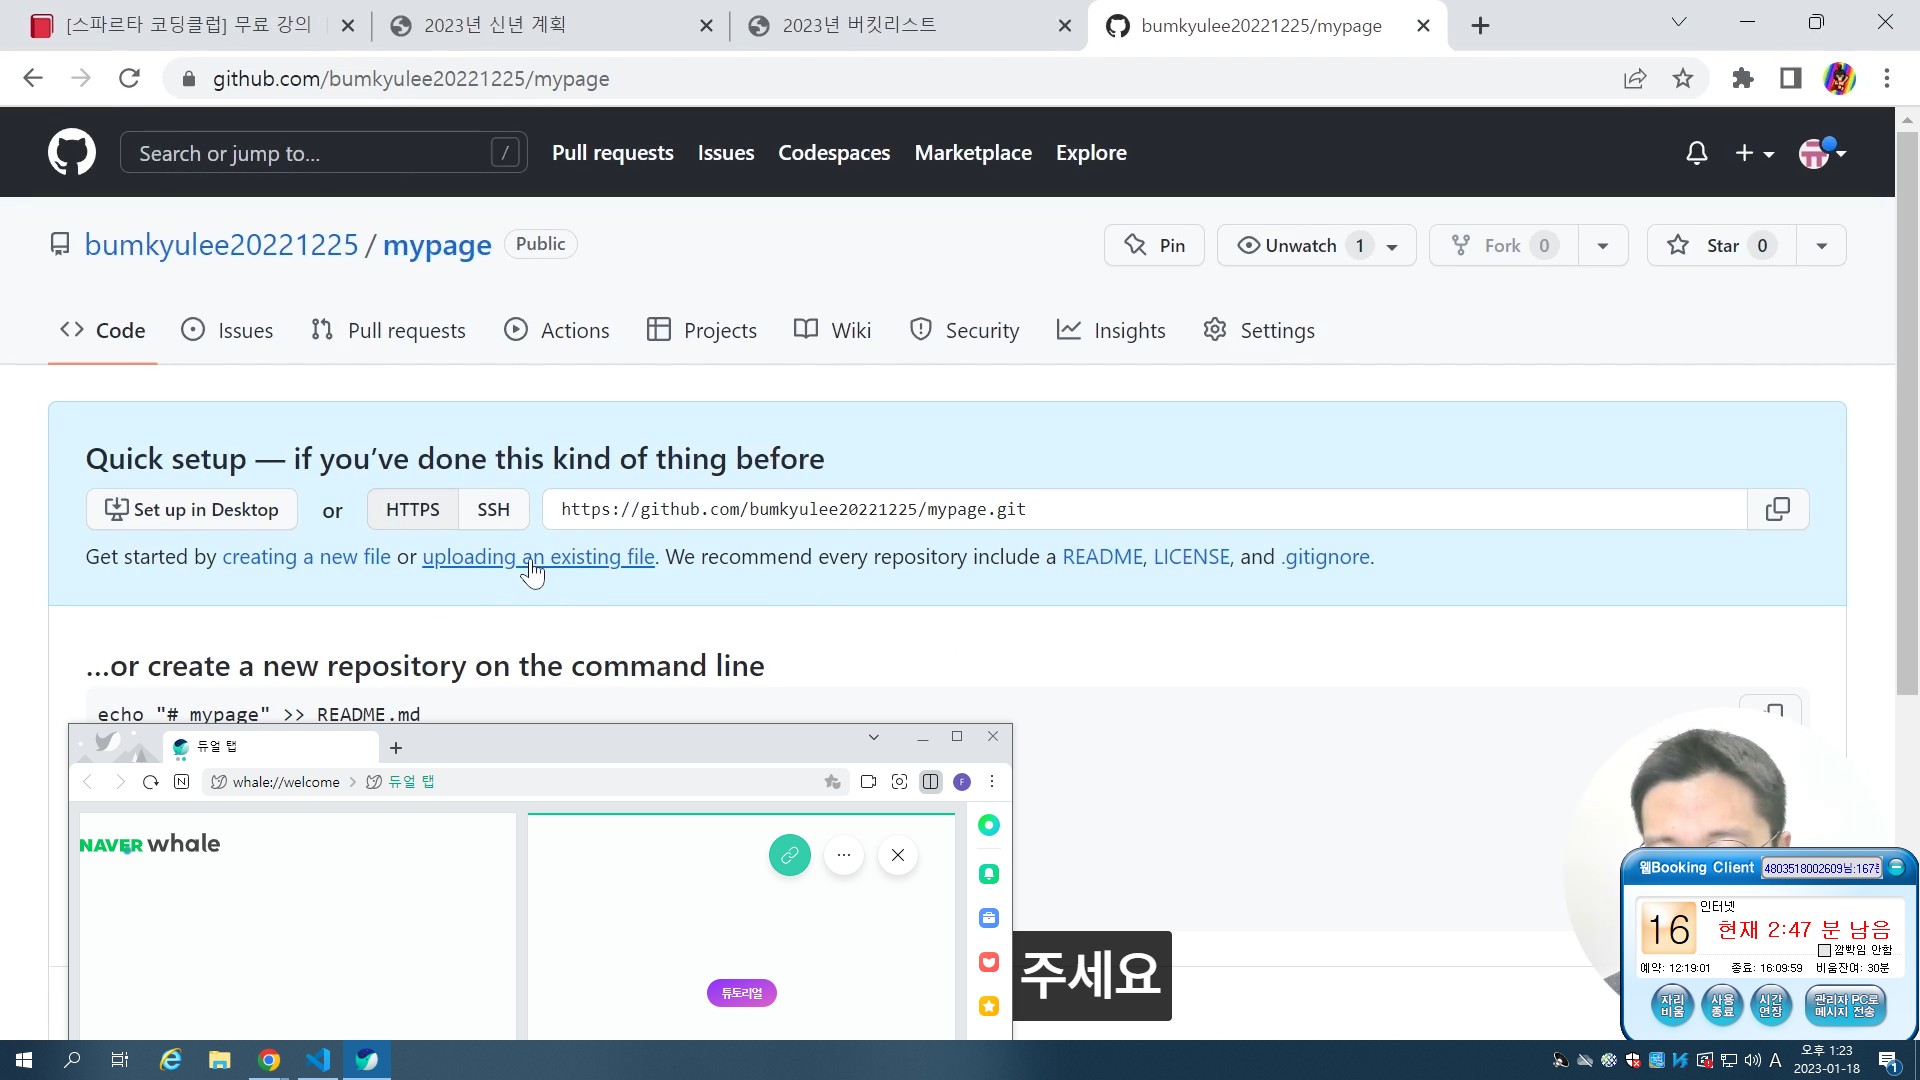Expand the Unwatch notifications dropdown
The height and width of the screenshot is (1080, 1920).
(x=1316, y=245)
